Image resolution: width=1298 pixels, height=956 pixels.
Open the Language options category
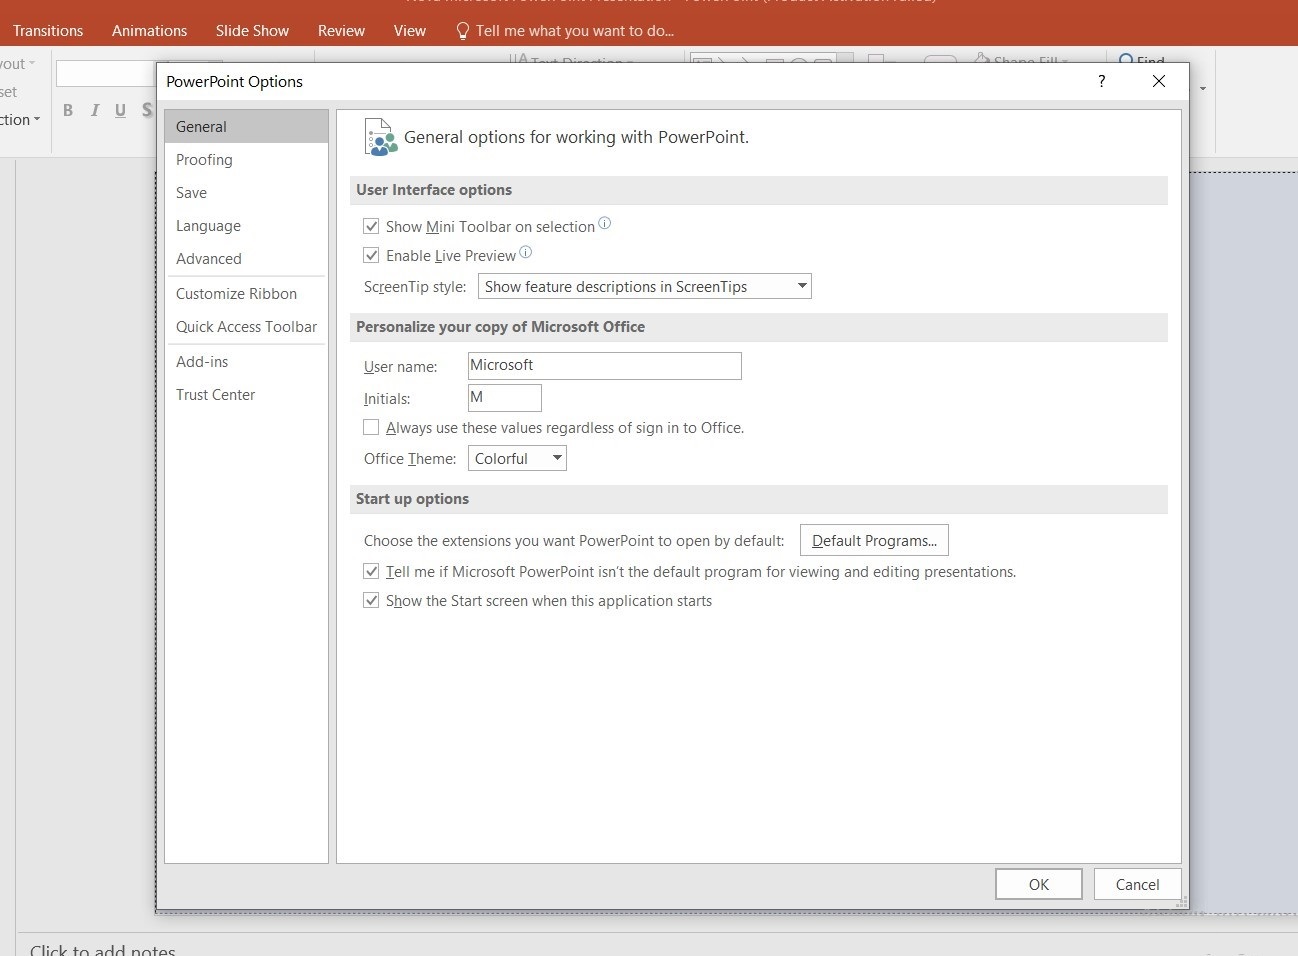[246, 226]
